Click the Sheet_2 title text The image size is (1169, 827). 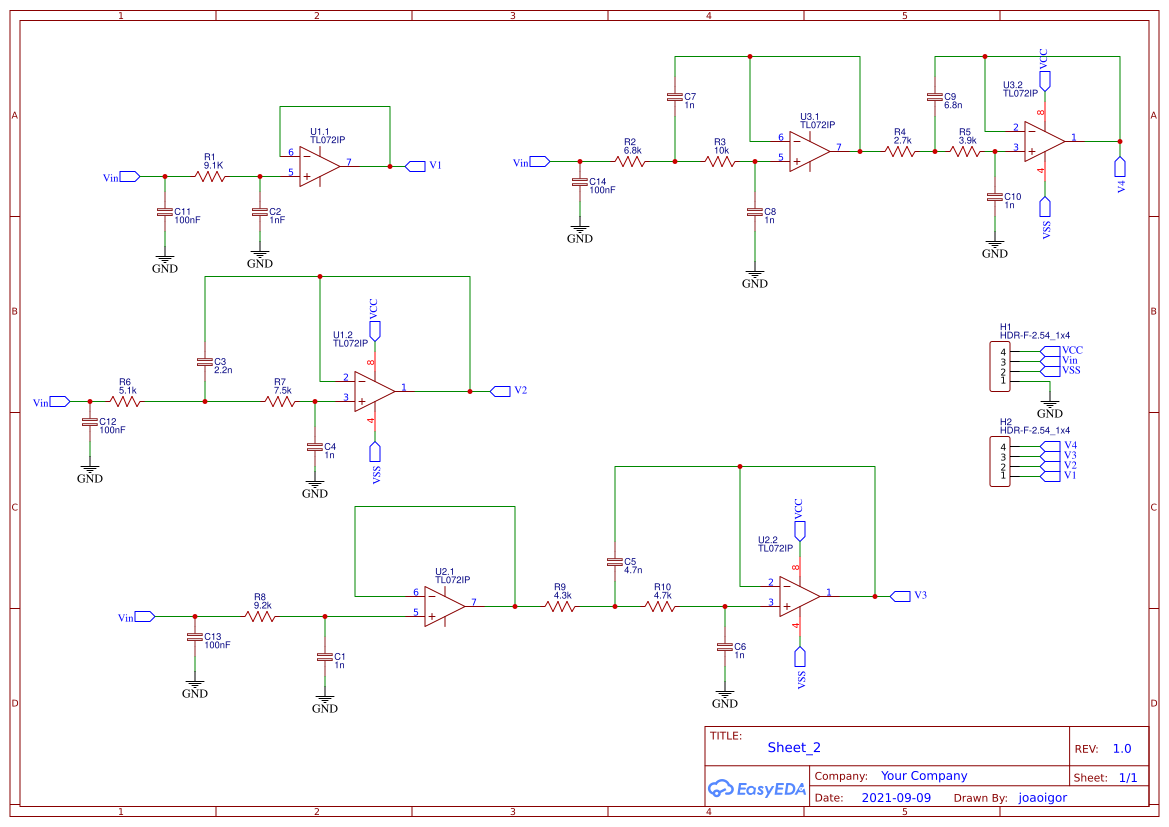794,748
